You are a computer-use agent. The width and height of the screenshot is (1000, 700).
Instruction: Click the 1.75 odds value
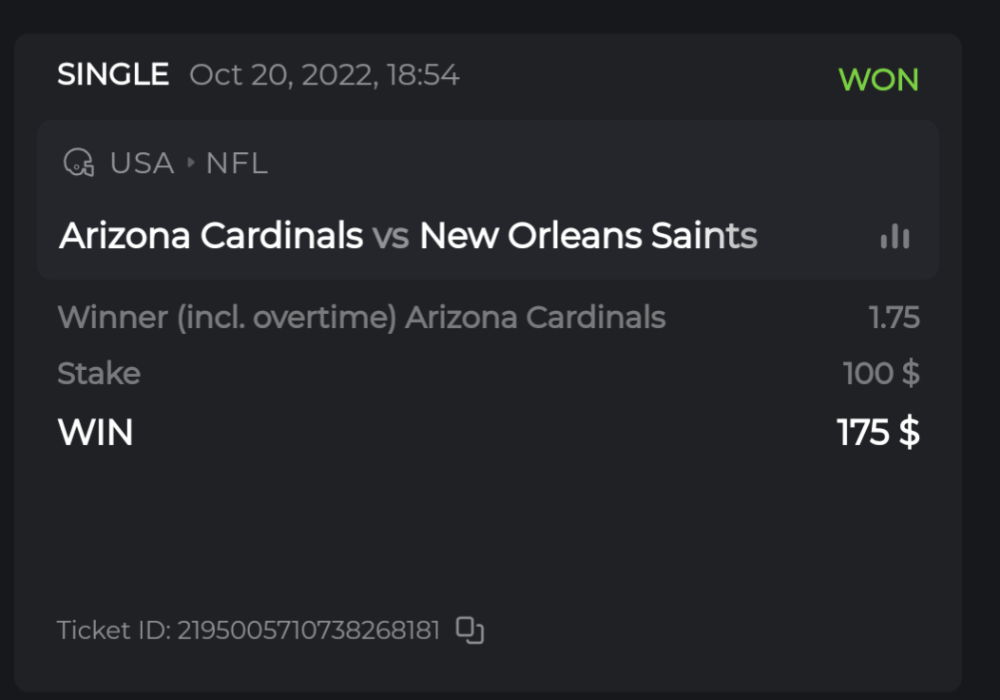[x=894, y=318]
